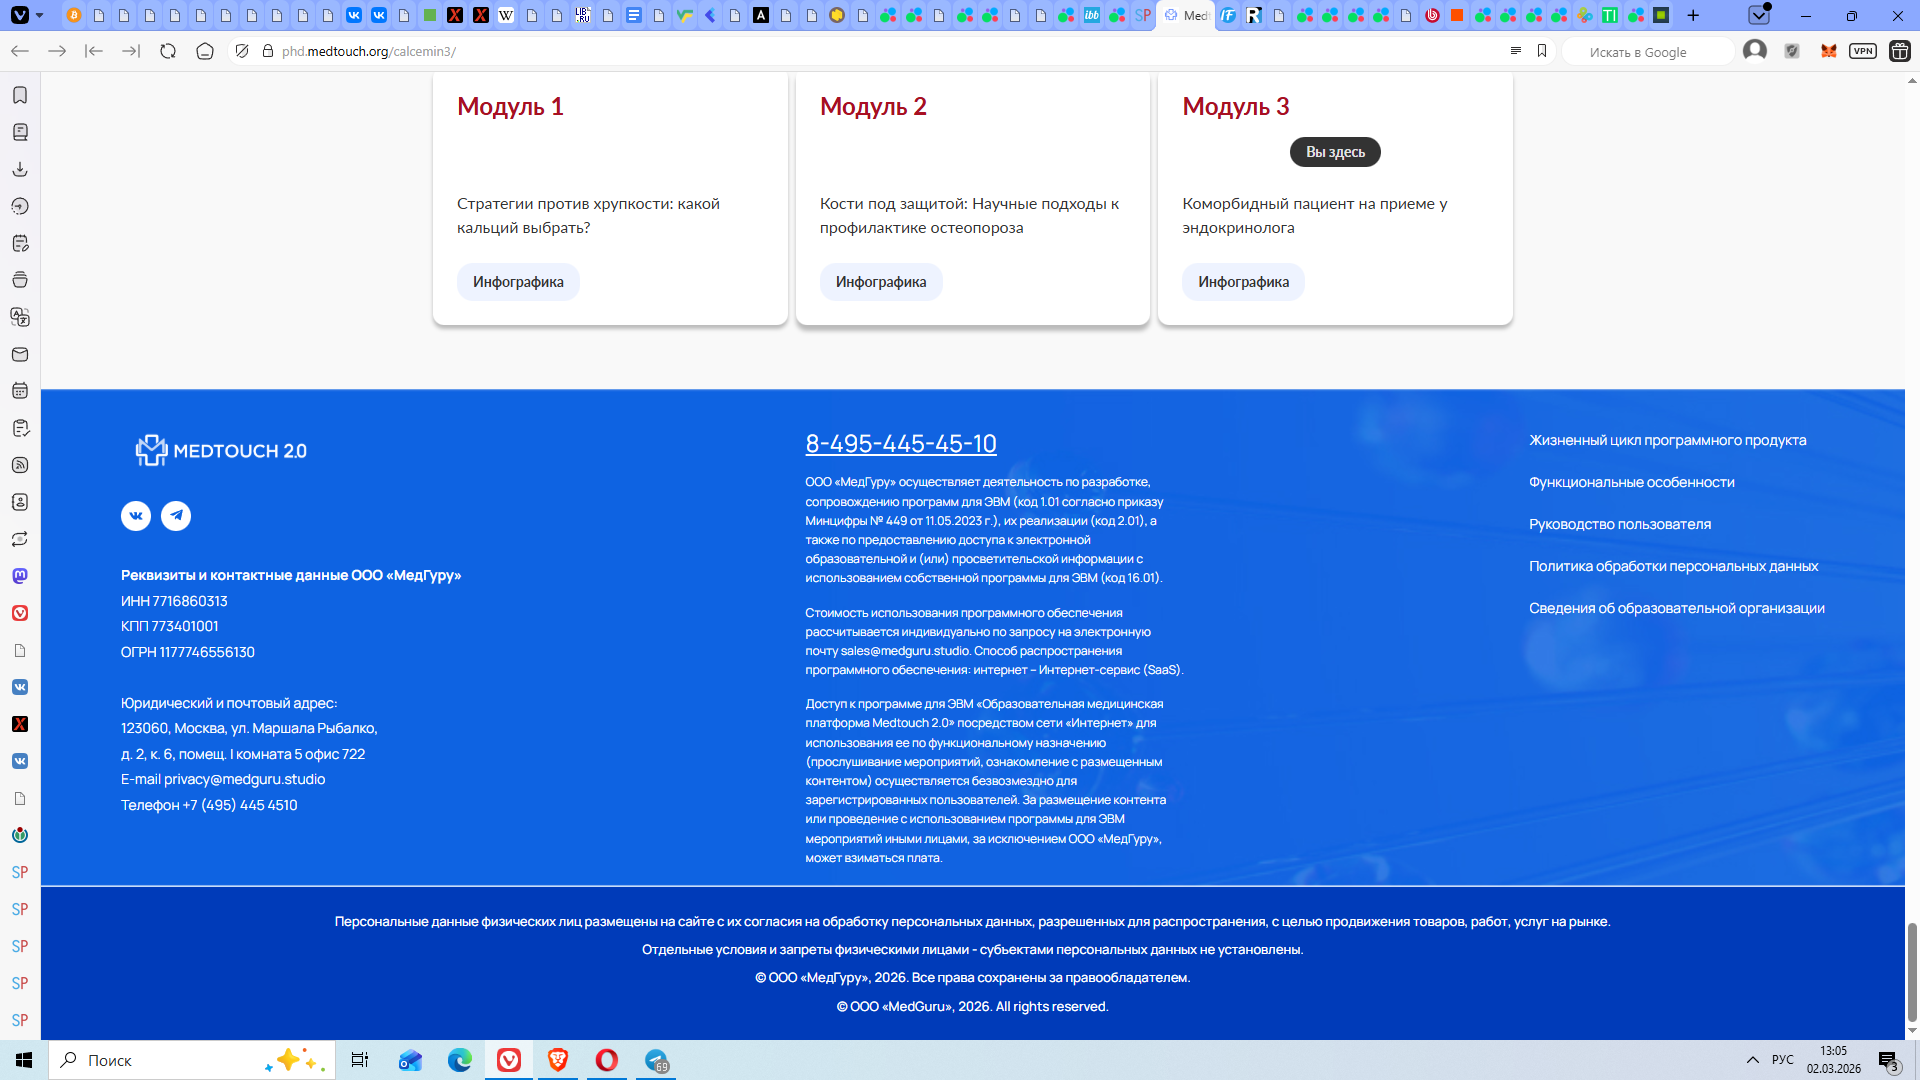Expand the closed tabs trash button
This screenshot has width=1920, height=1080.
tap(1758, 15)
